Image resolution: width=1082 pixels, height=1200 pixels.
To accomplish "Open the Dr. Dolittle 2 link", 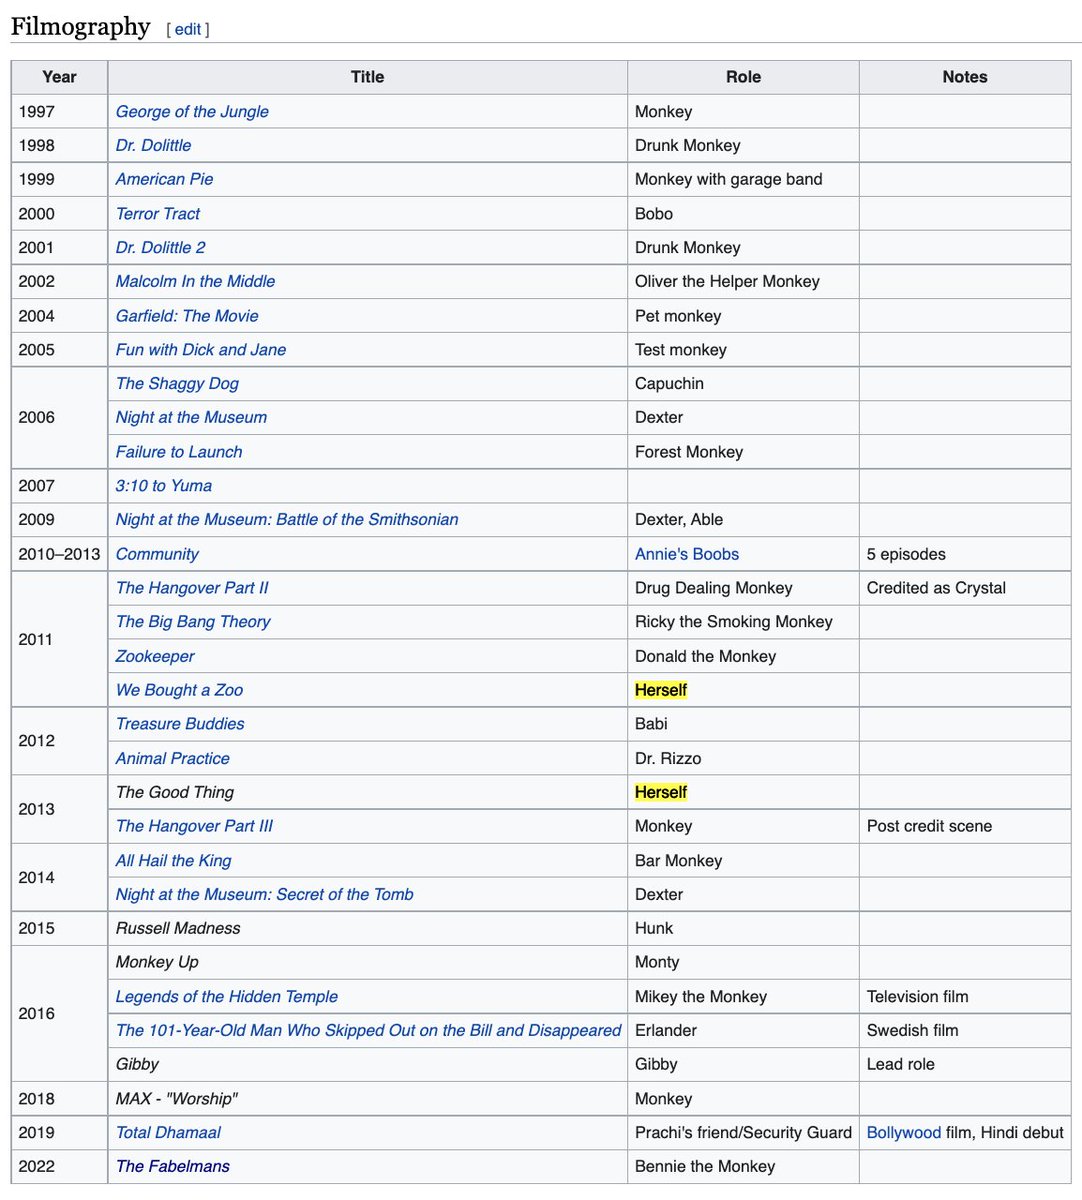I will coord(160,248).
